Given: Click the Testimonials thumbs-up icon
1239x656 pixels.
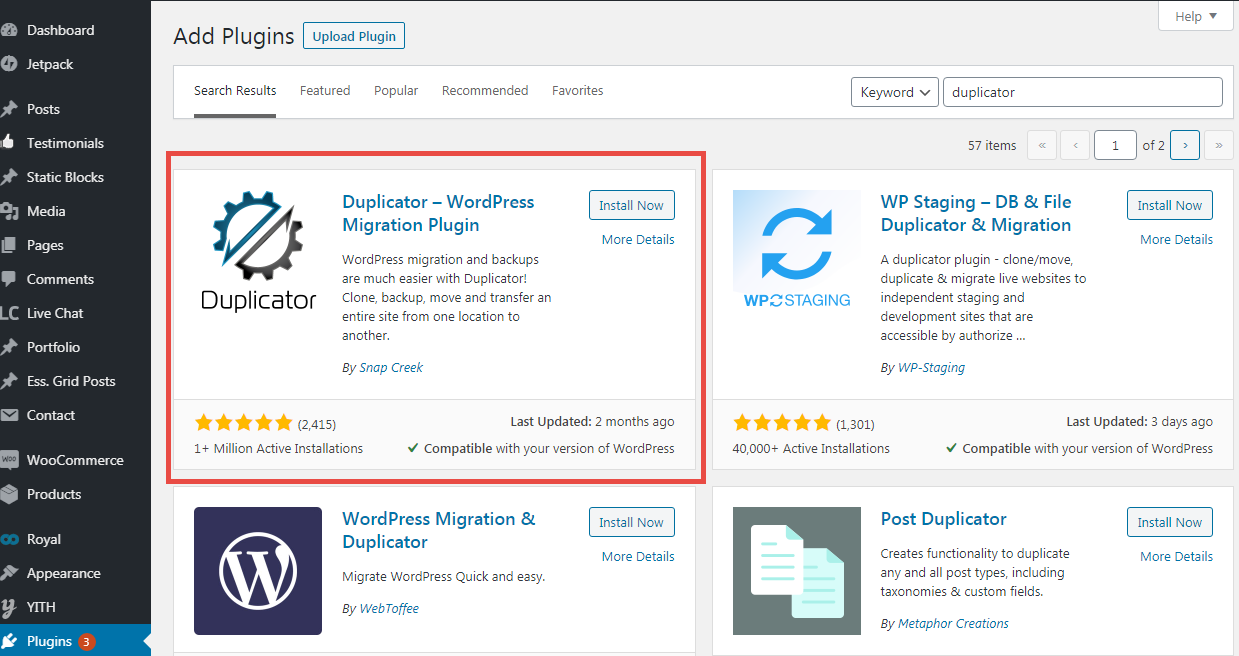Looking at the screenshot, I should pyautogui.click(x=8, y=143).
